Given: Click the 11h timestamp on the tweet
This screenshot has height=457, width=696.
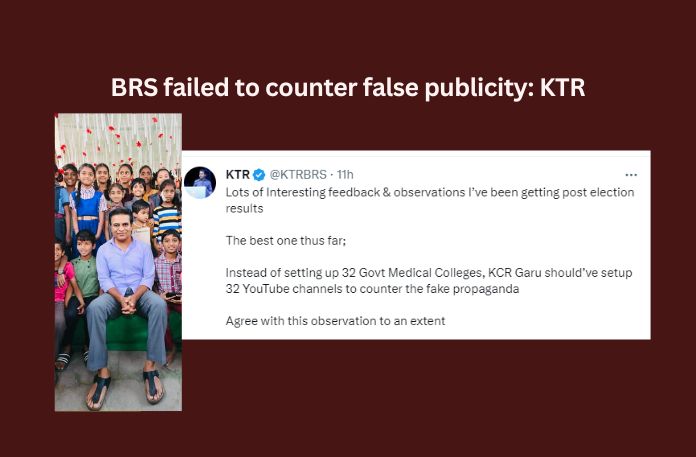Looking at the screenshot, I should 345,175.
